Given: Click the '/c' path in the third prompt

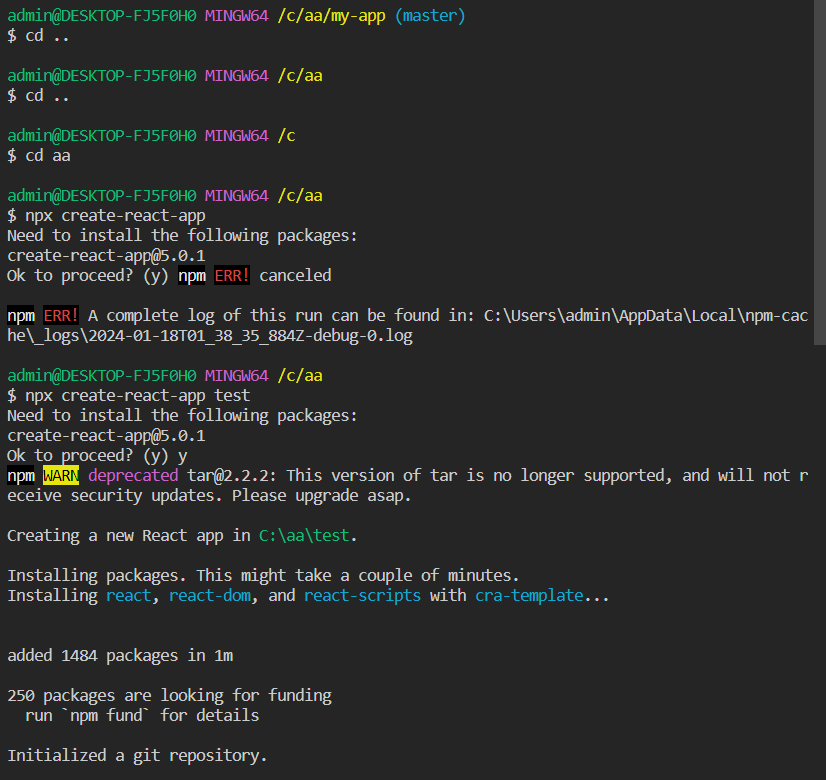Looking at the screenshot, I should 286,136.
